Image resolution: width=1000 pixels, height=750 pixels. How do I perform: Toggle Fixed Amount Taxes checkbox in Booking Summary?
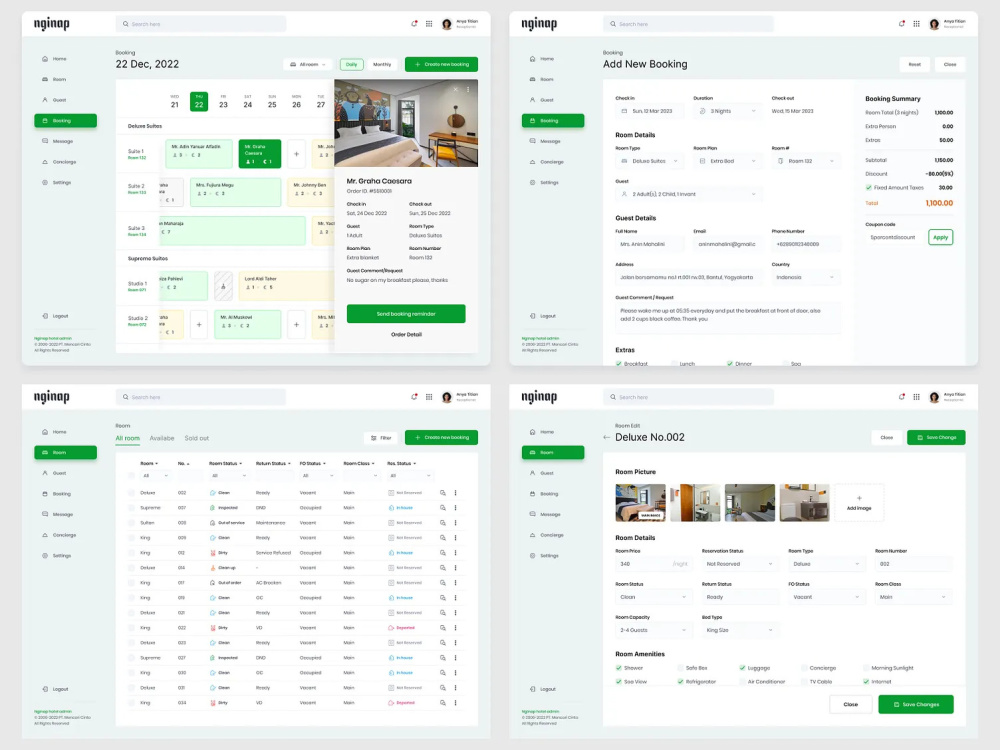coord(869,188)
